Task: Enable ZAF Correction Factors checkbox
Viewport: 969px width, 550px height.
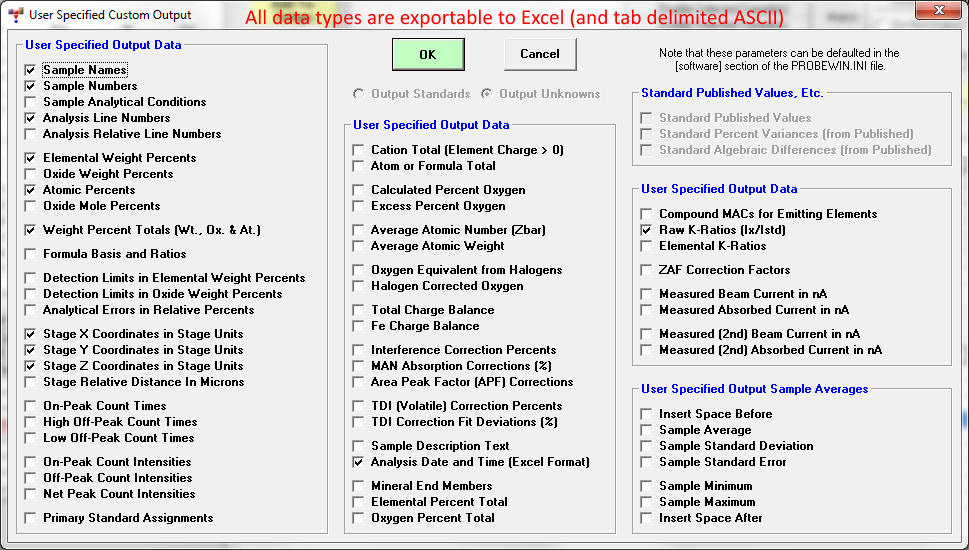Action: click(x=647, y=270)
